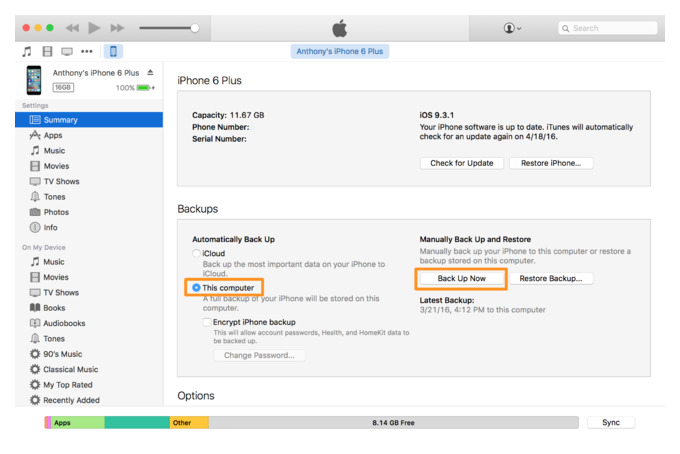Click Anthony's iPhone 6 Plus tab
The height and width of the screenshot is (454, 680).
click(340, 51)
